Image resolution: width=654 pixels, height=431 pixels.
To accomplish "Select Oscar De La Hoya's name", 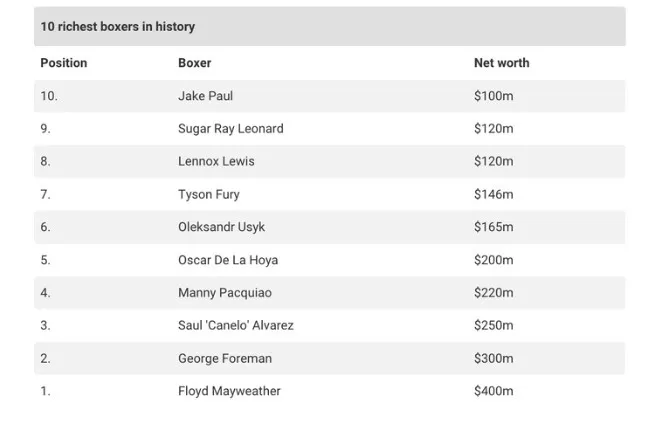I will [x=228, y=260].
